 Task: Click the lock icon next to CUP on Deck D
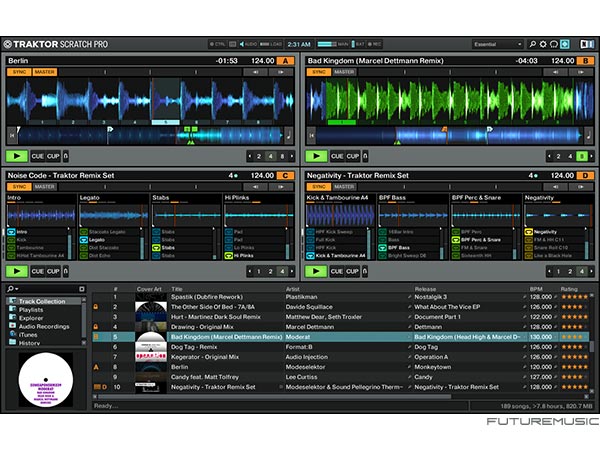[365, 271]
